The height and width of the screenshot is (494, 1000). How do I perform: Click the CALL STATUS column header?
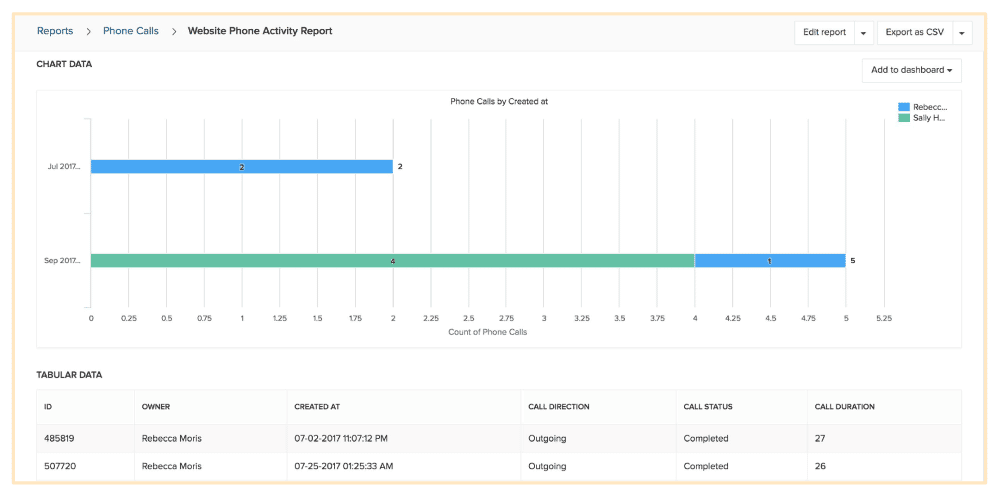point(709,407)
